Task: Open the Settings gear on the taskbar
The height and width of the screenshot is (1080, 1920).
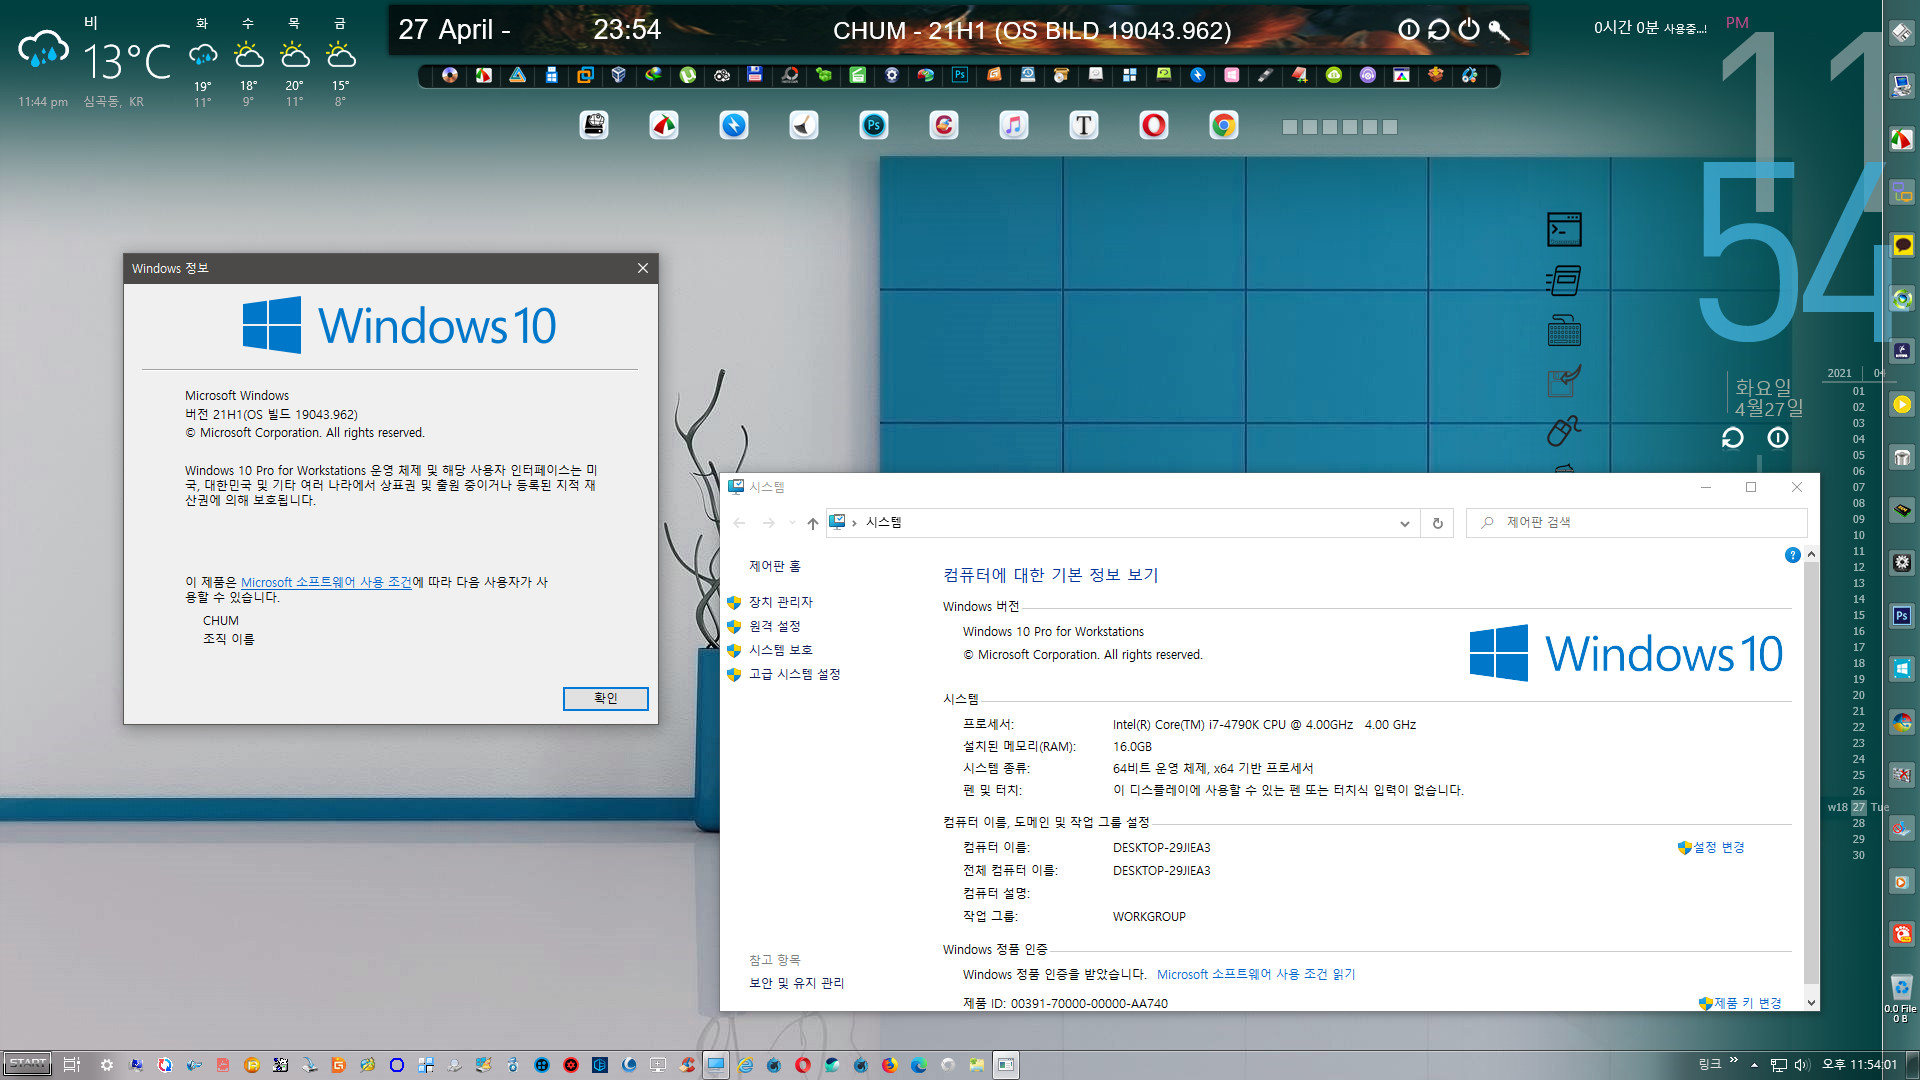Action: (x=107, y=1065)
